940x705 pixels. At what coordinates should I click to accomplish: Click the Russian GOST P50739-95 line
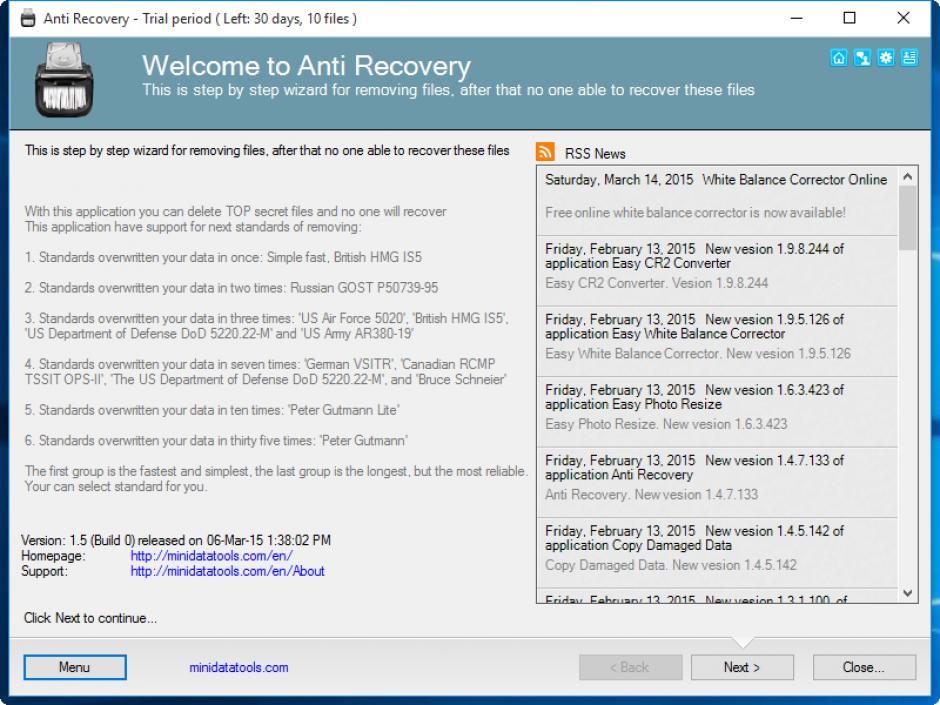pyautogui.click(x=231, y=288)
